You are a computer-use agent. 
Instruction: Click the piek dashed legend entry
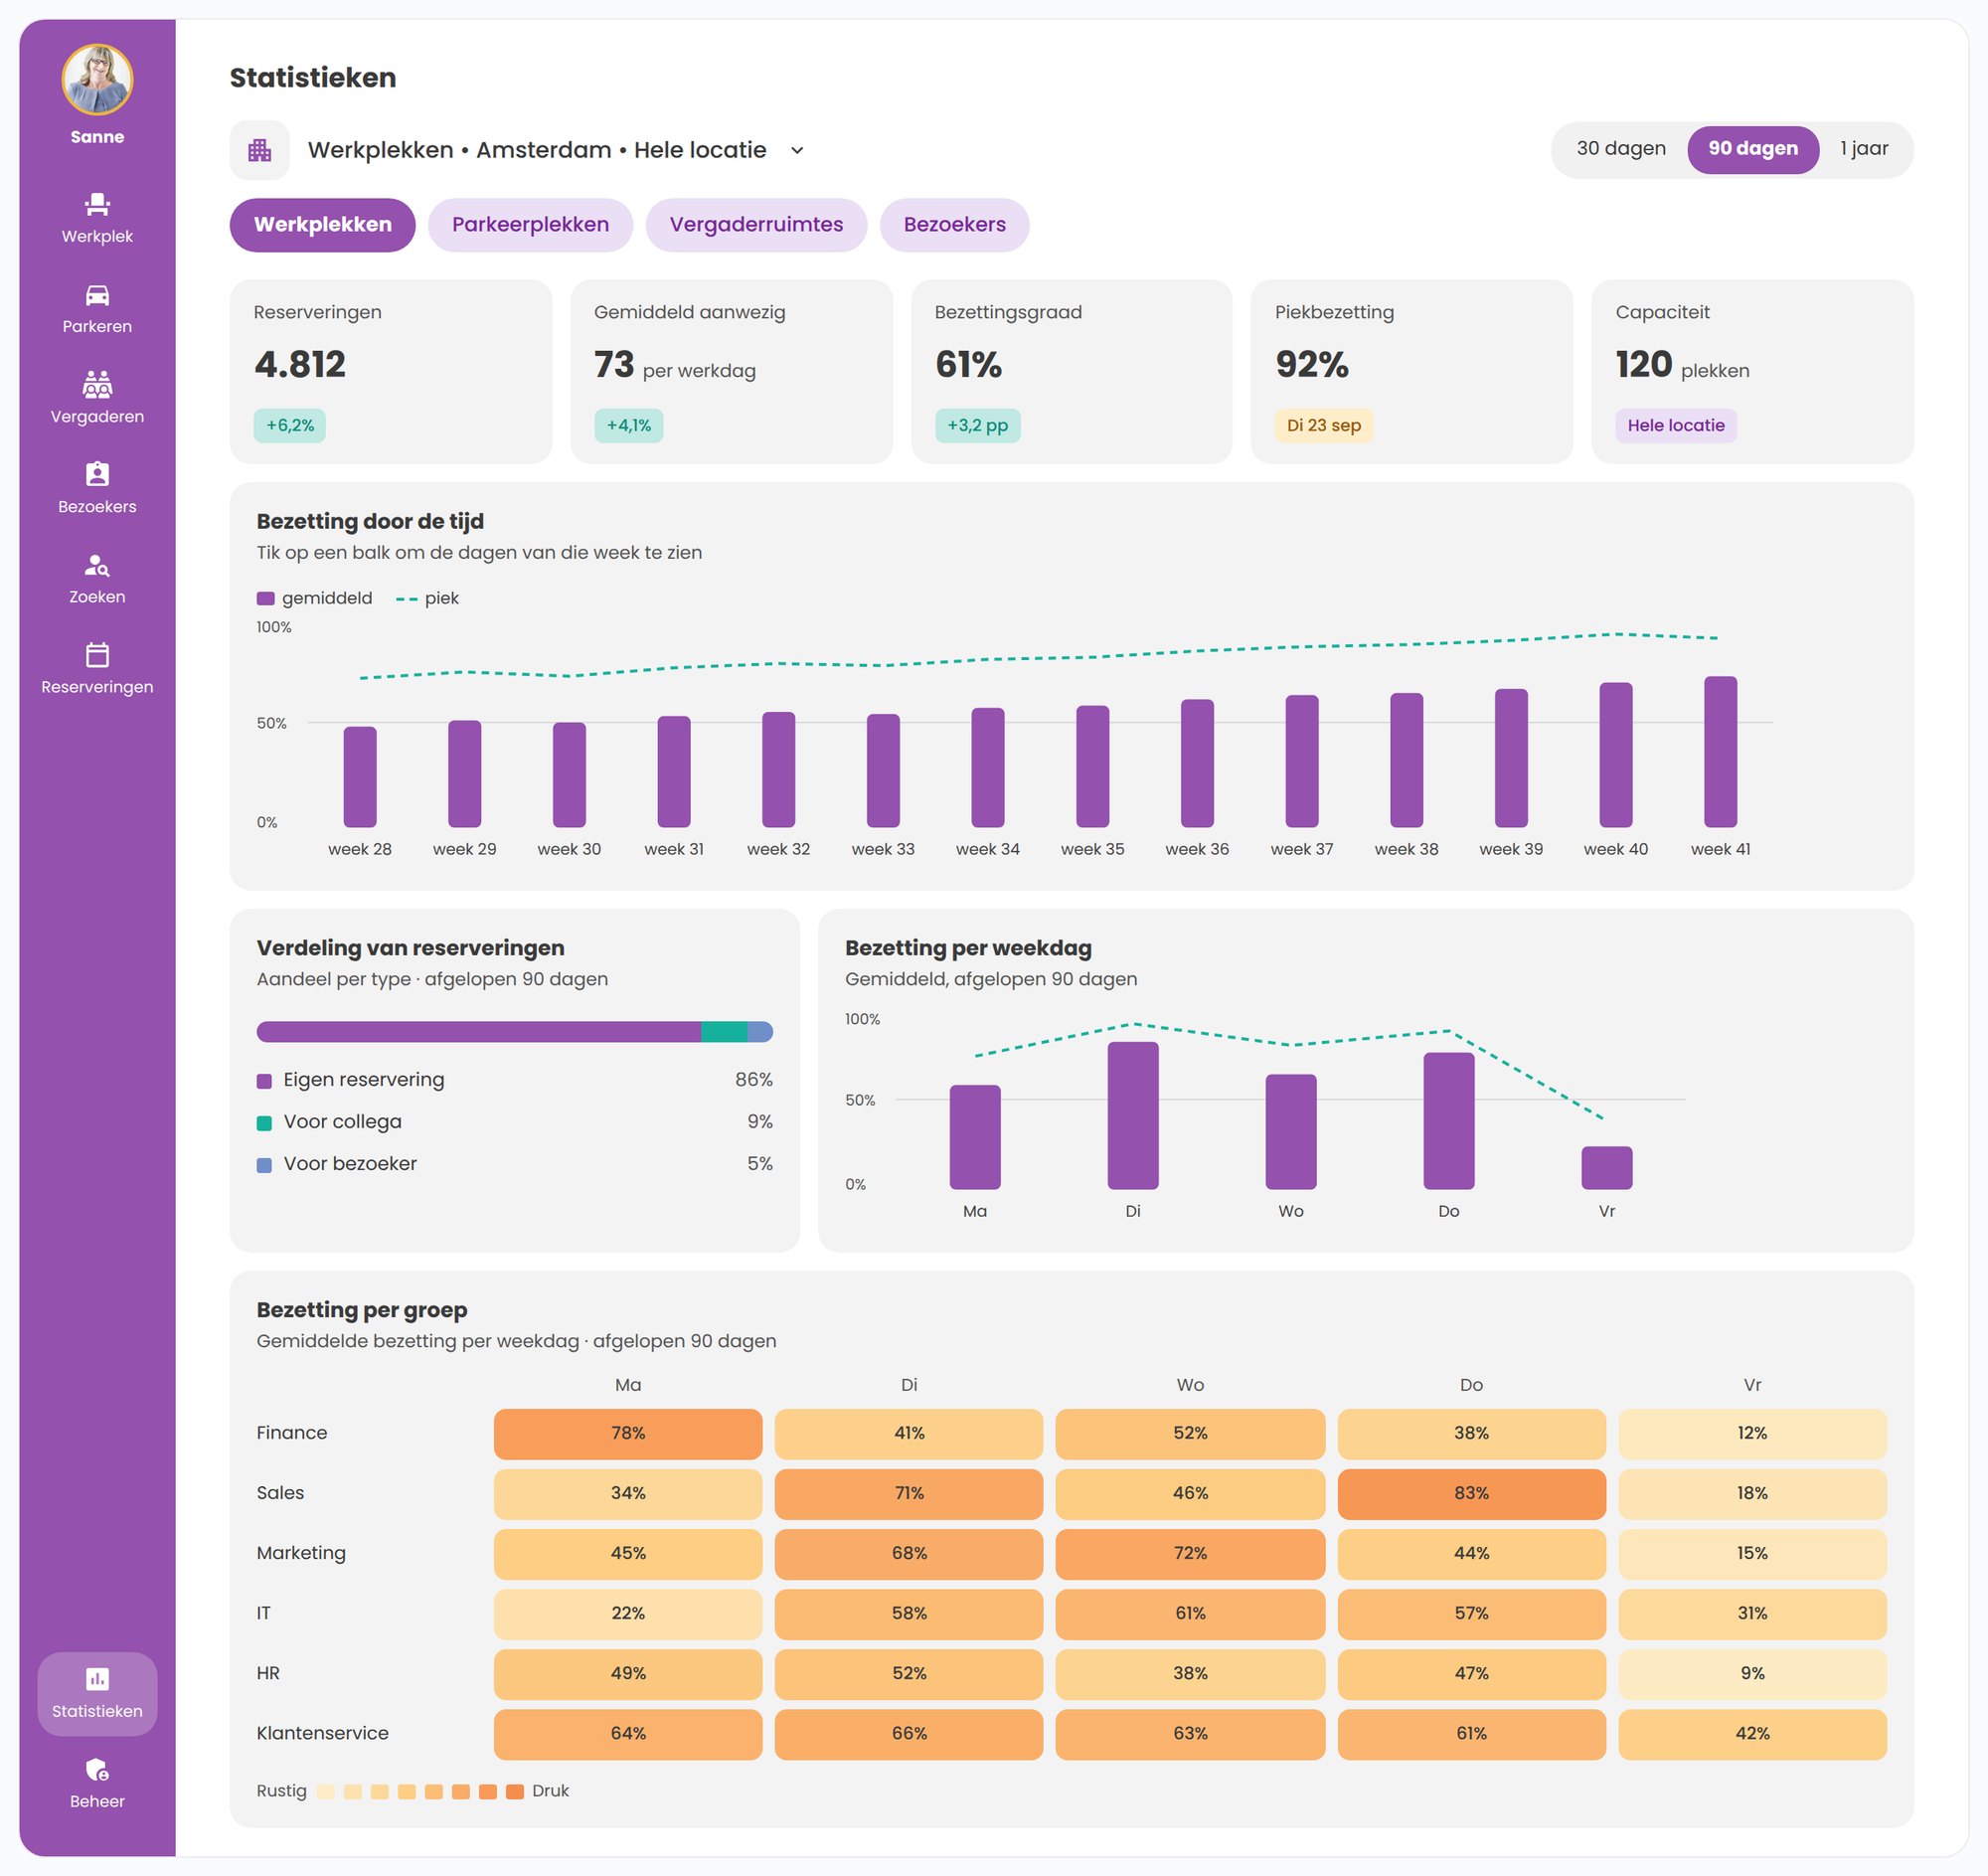click(427, 599)
